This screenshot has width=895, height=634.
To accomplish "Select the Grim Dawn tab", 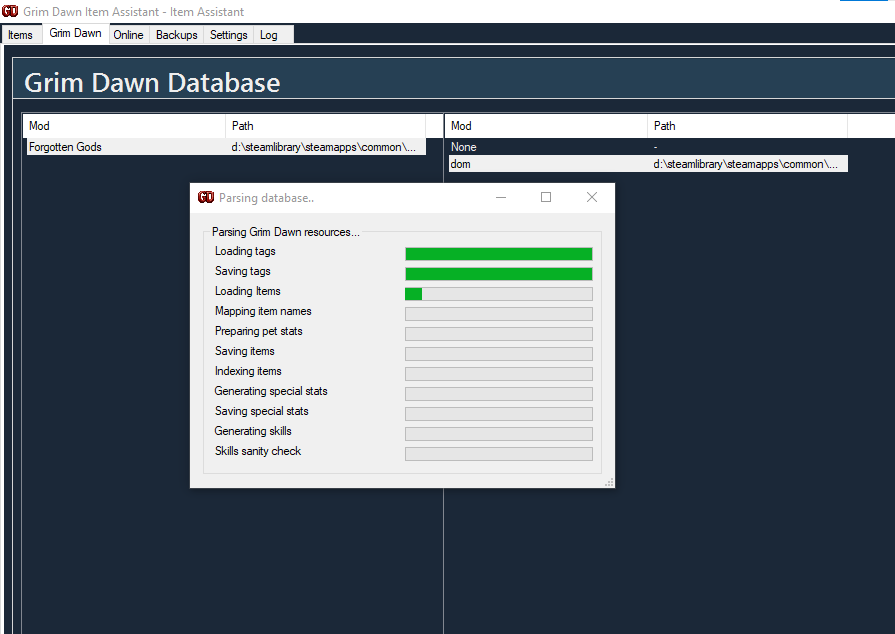I will [75, 33].
